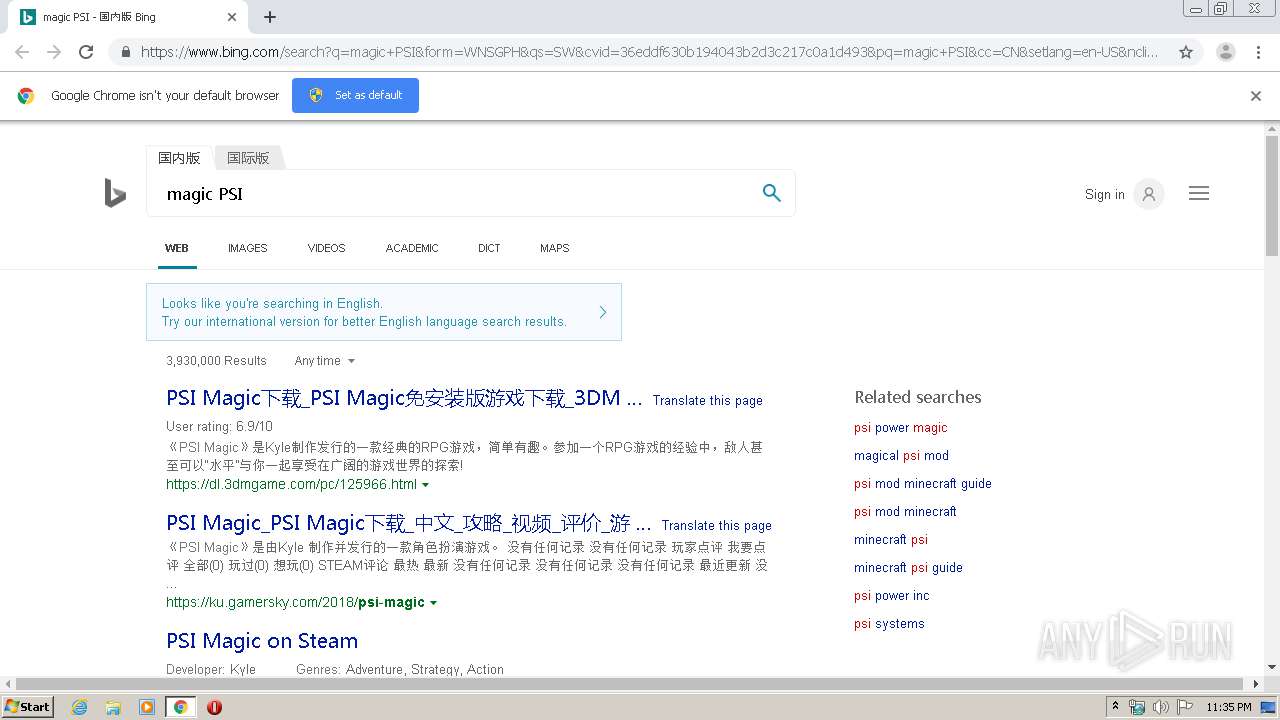Switch to IMAGES search tab

[247, 248]
